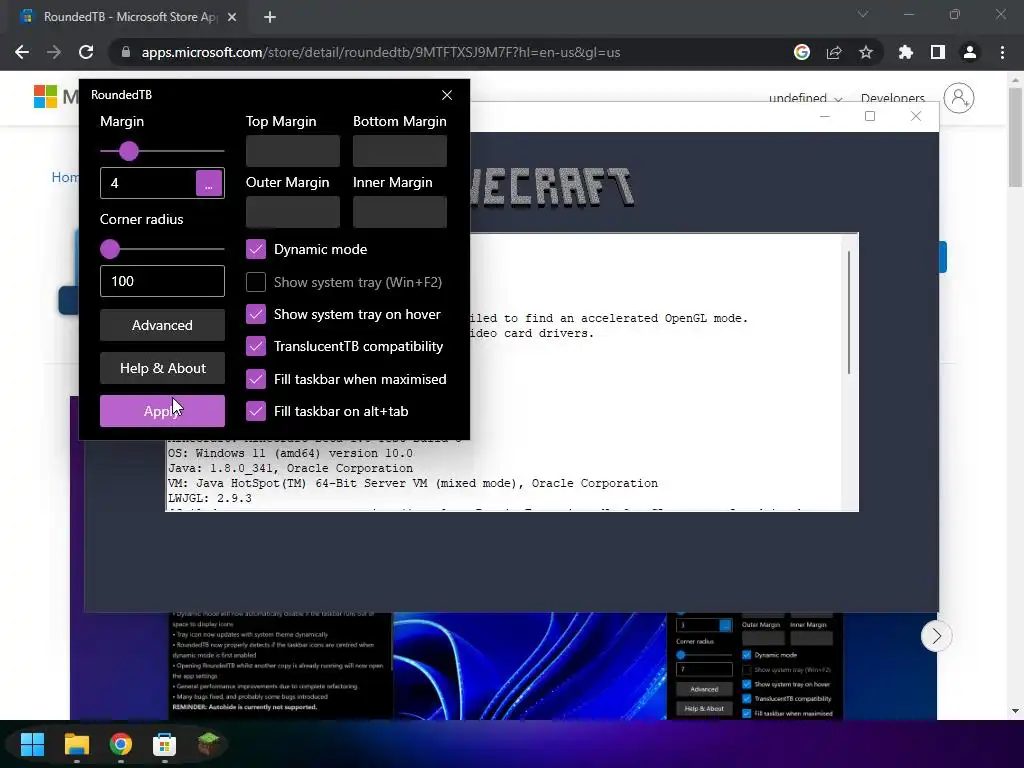Open Help & About
The image size is (1024, 768).
(162, 368)
